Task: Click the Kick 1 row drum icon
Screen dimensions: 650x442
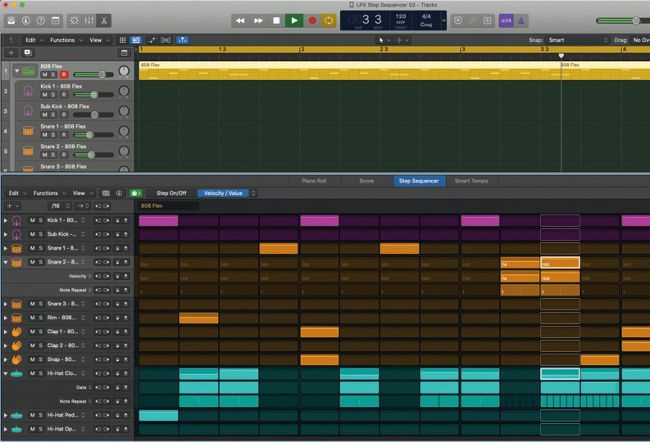Action: tap(17, 220)
